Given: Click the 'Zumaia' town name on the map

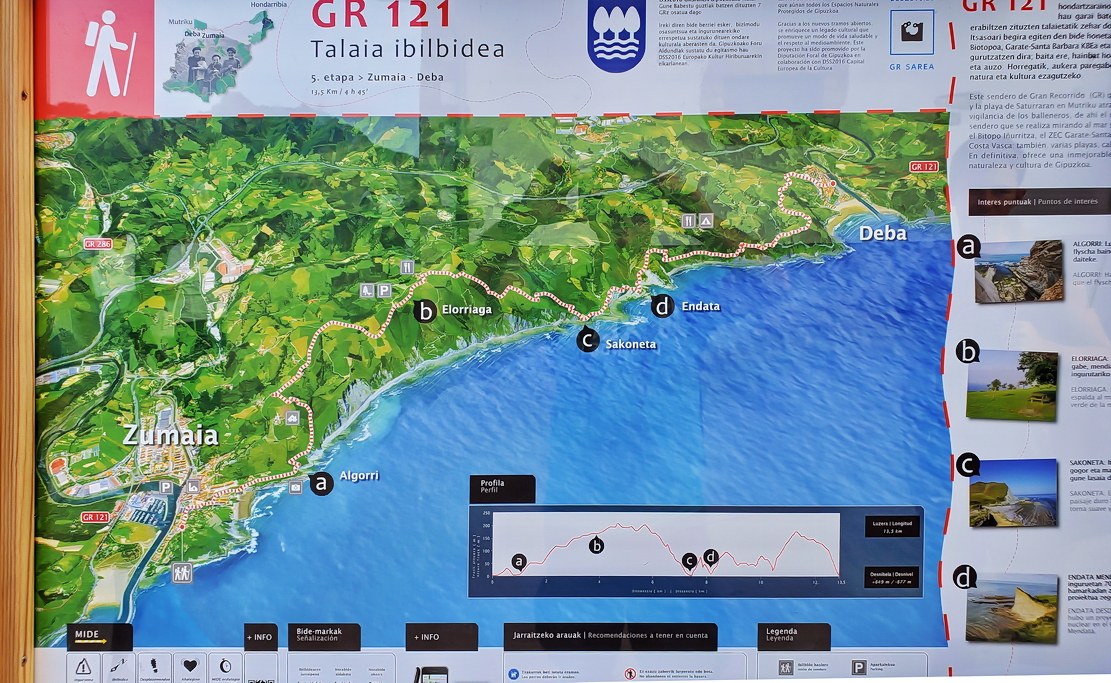Looking at the screenshot, I should point(170,435).
